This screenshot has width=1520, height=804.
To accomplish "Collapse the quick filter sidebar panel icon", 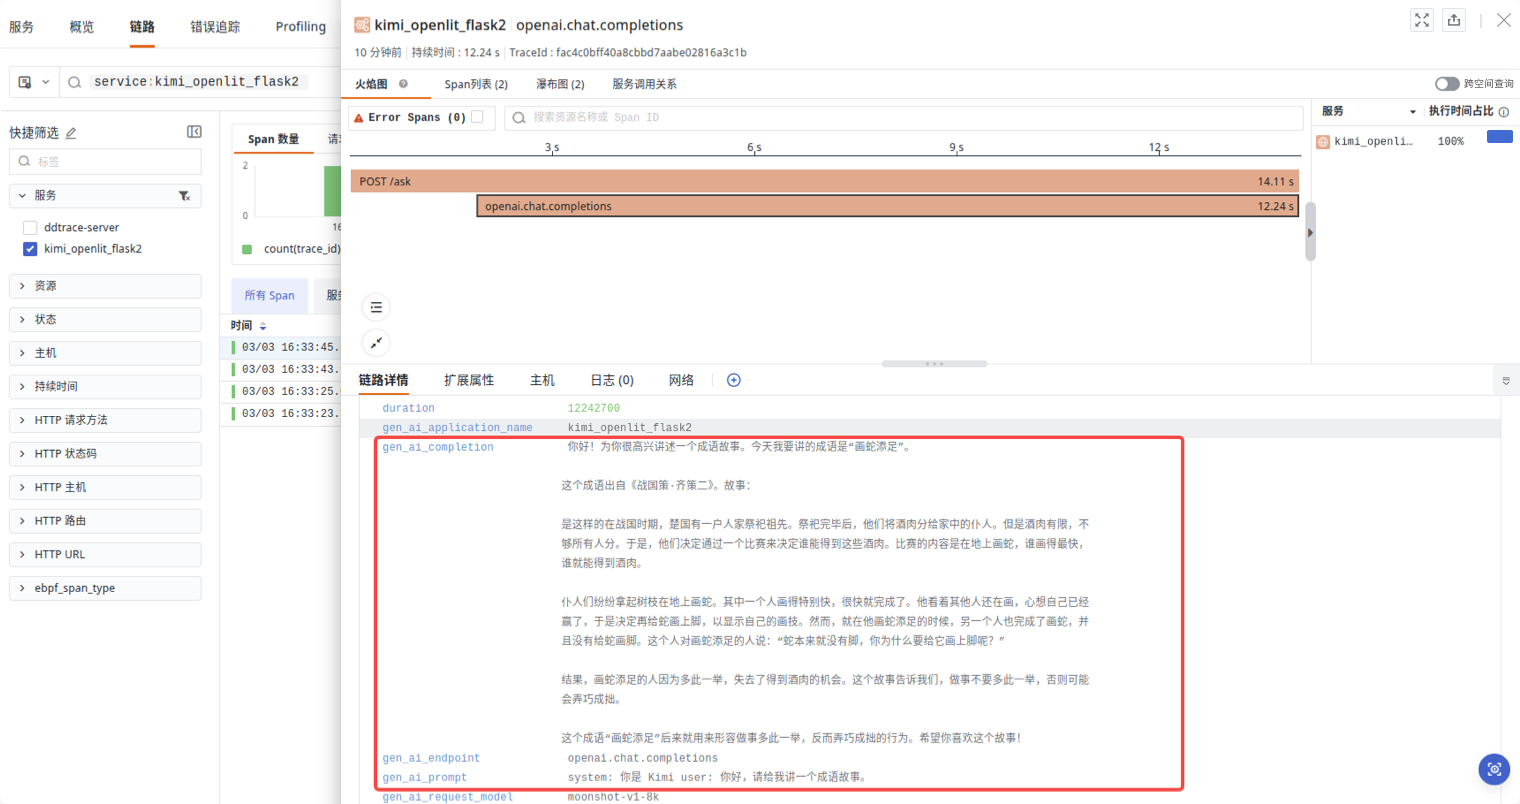I will pyautogui.click(x=194, y=132).
